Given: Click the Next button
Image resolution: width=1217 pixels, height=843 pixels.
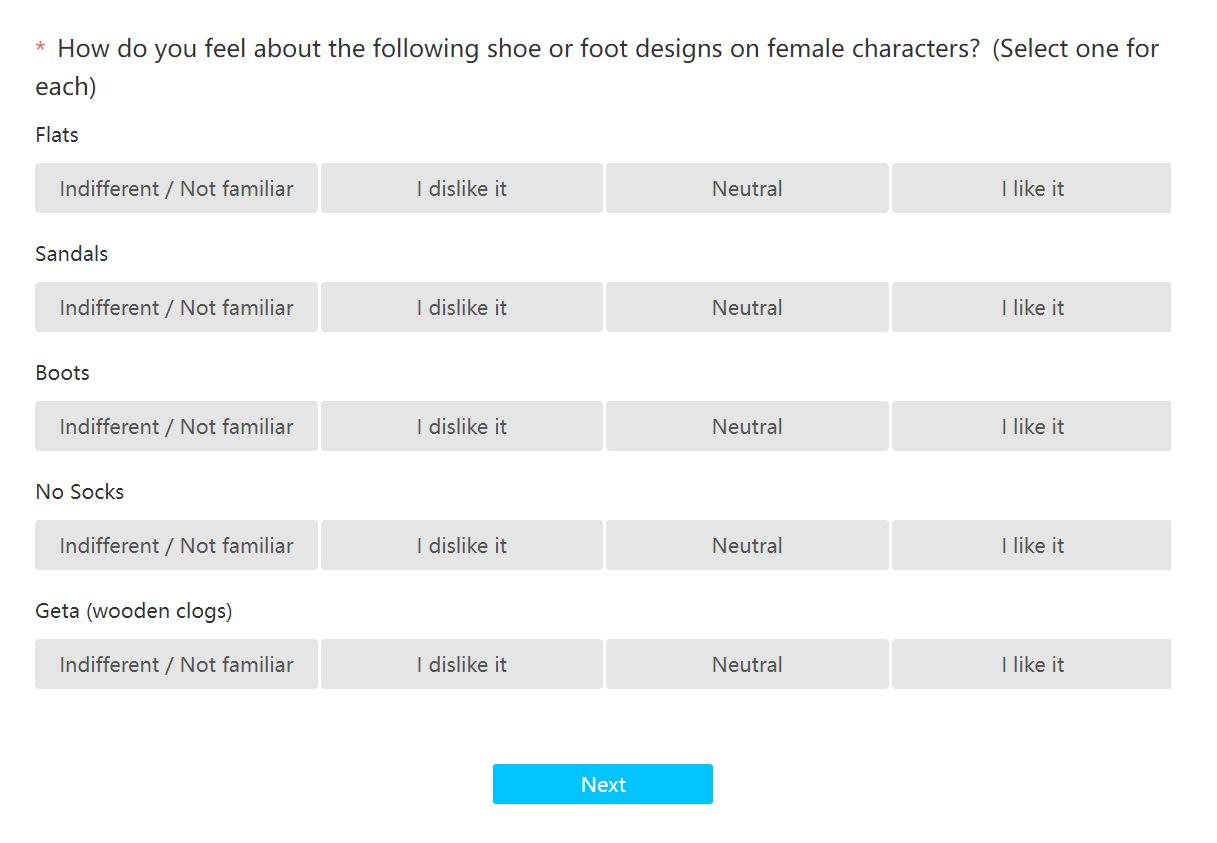Looking at the screenshot, I should [603, 784].
